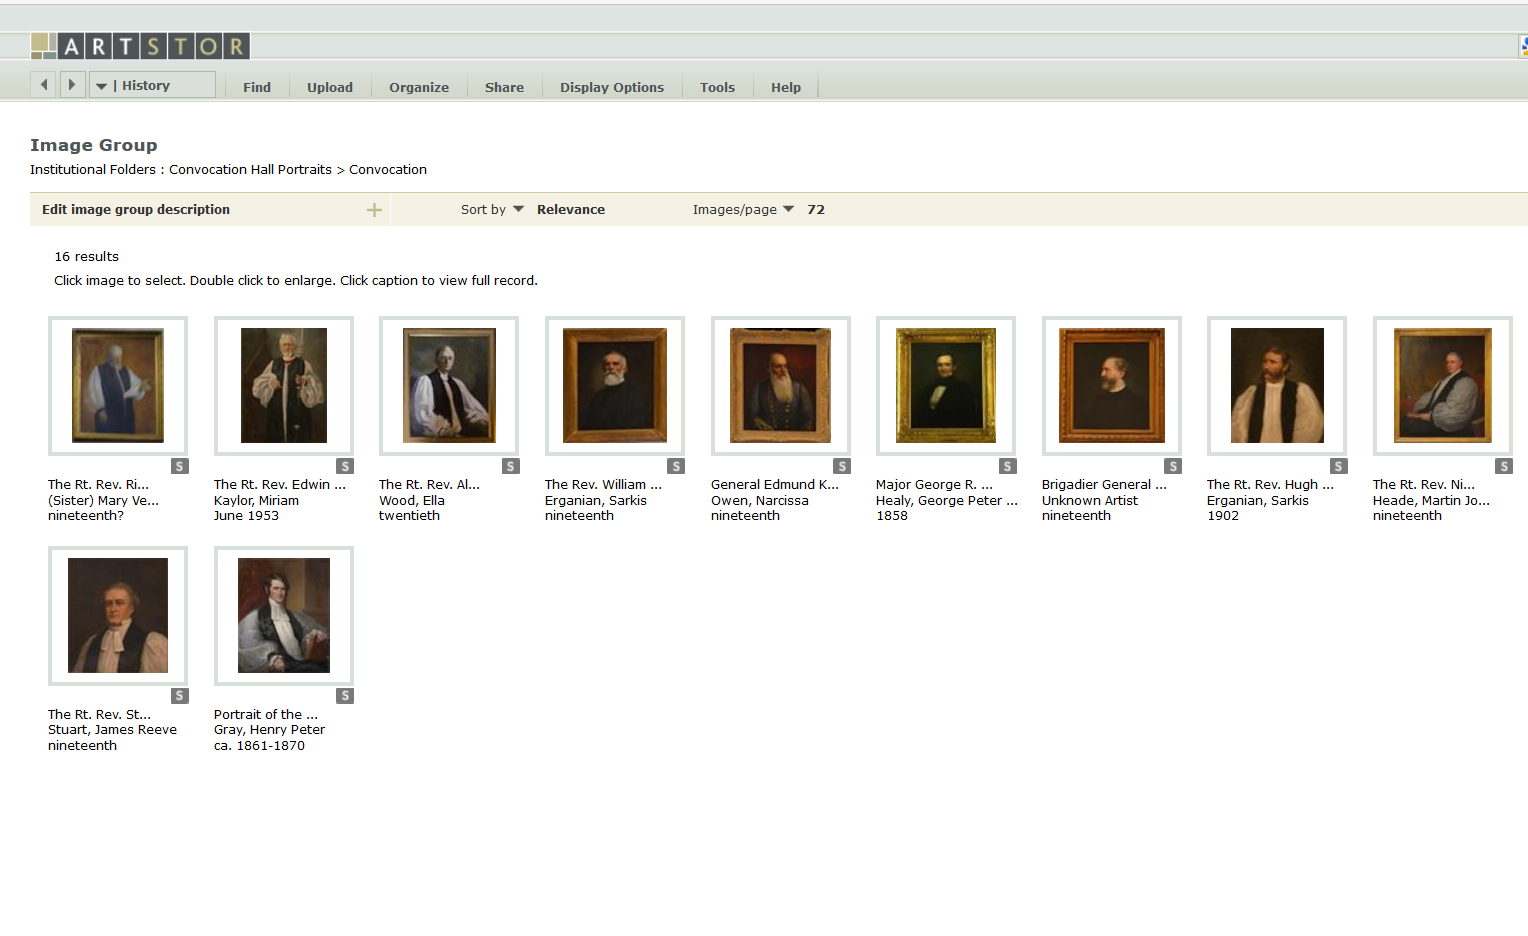
Task: Open caption The Rt. Rev. St... record
Action: (x=99, y=714)
